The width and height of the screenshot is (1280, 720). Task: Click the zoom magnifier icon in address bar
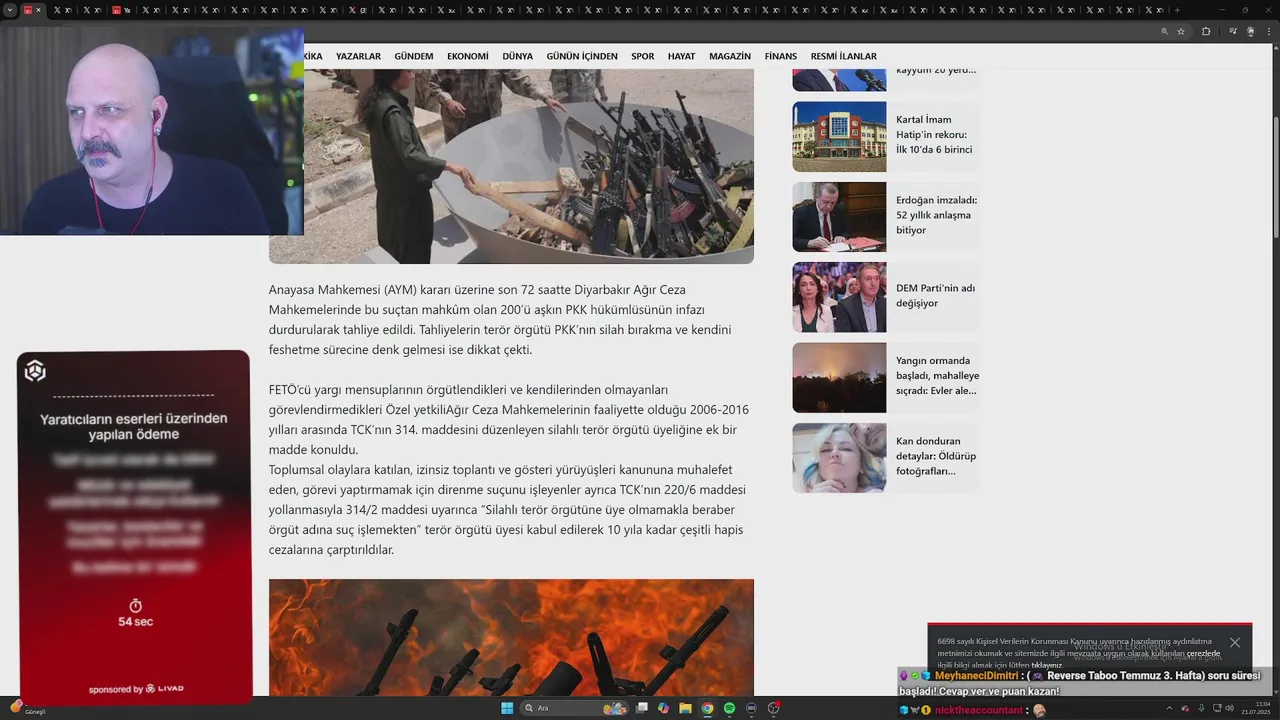pos(1164,31)
